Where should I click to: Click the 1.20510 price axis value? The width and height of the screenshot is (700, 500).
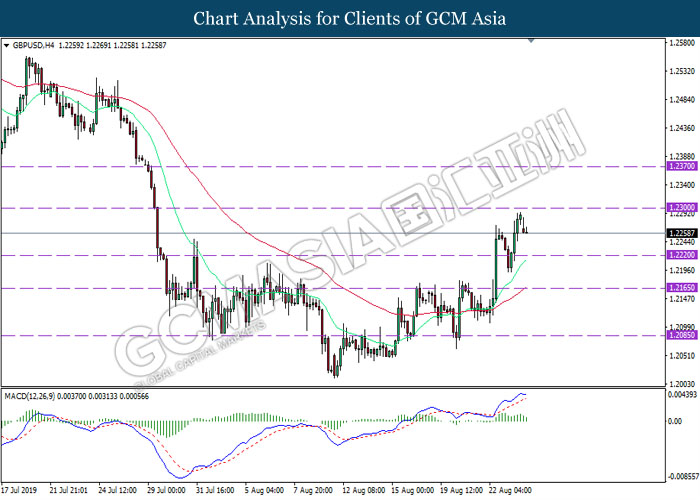(683, 356)
